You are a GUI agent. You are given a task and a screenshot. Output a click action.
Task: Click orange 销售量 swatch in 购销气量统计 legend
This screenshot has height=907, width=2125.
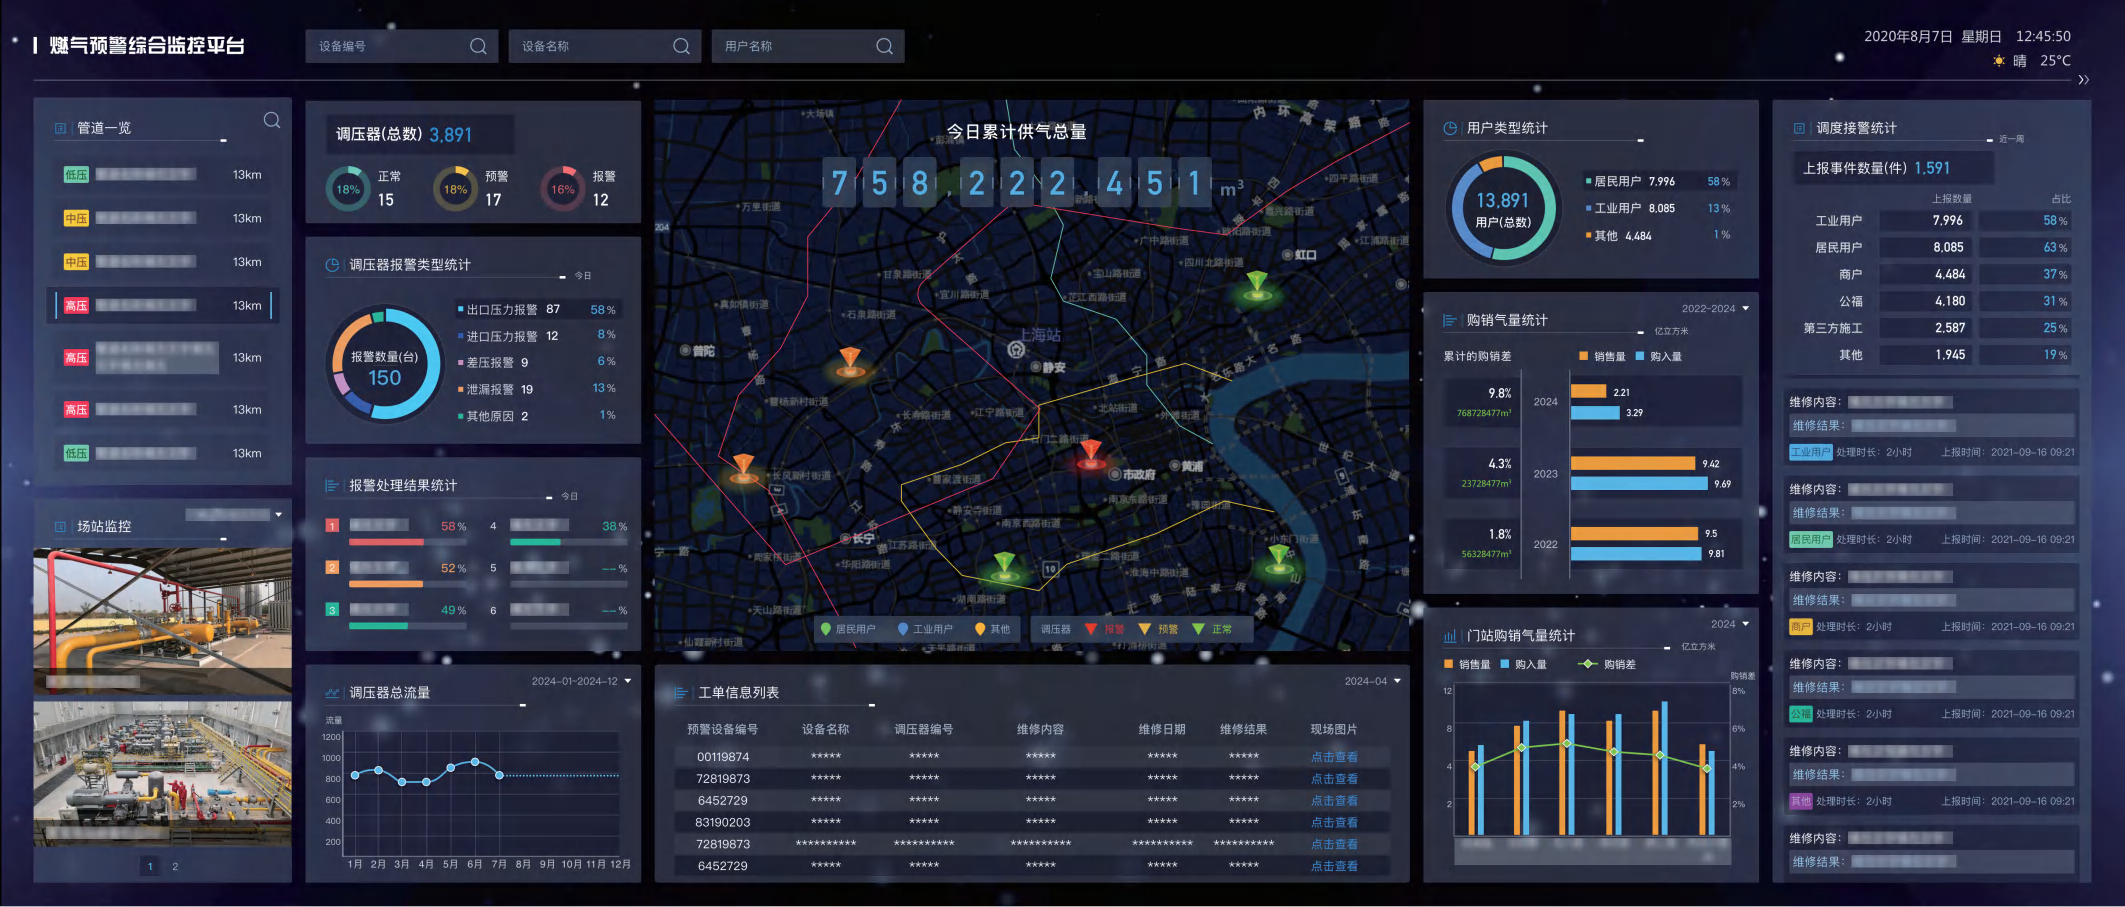click(x=1583, y=356)
